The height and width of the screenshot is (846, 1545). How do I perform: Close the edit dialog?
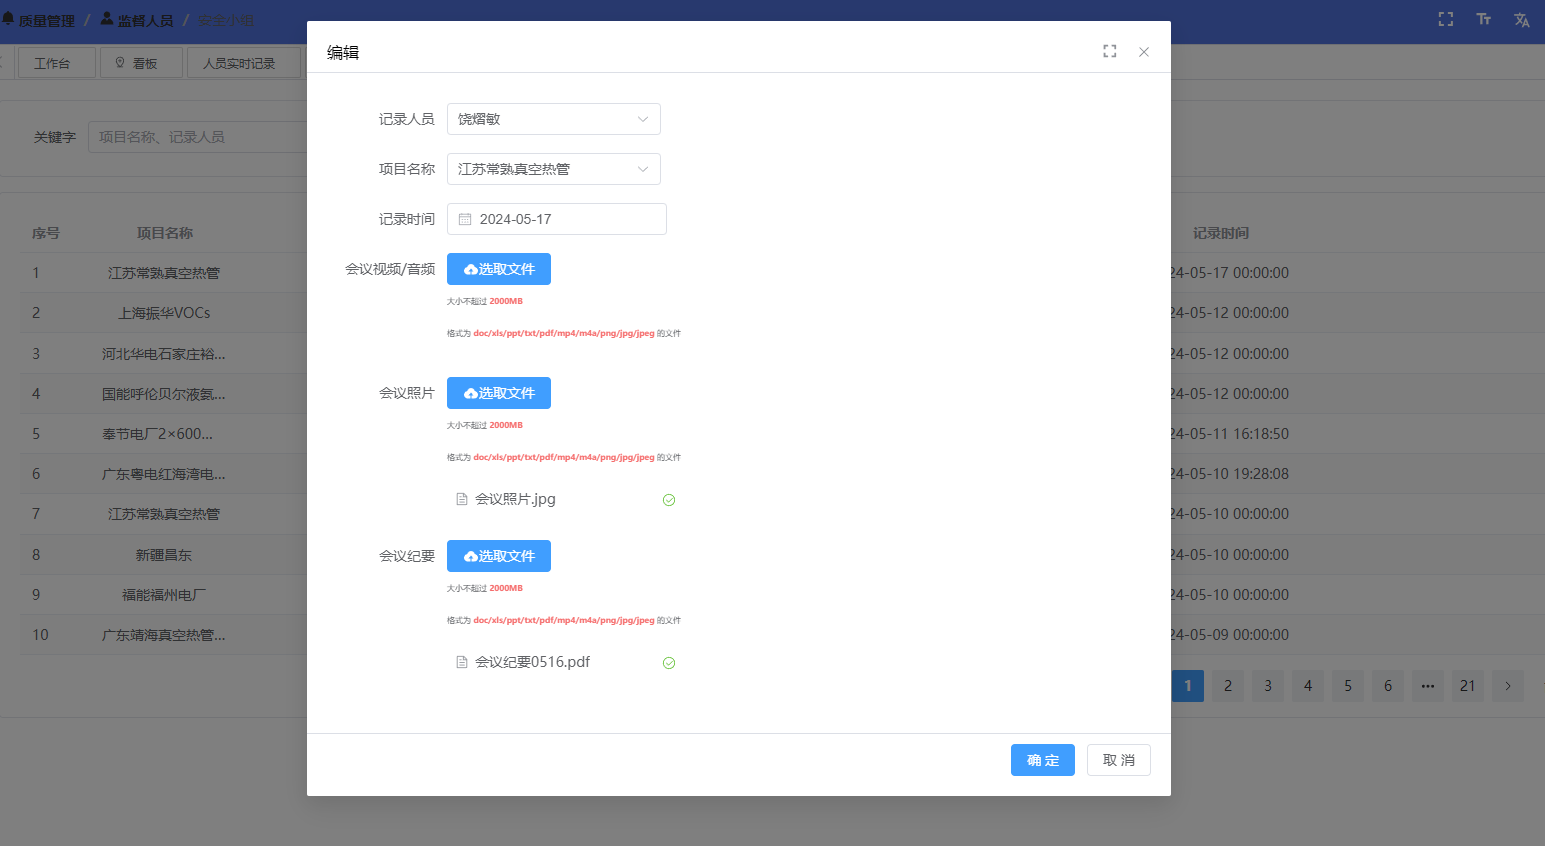[1144, 52]
